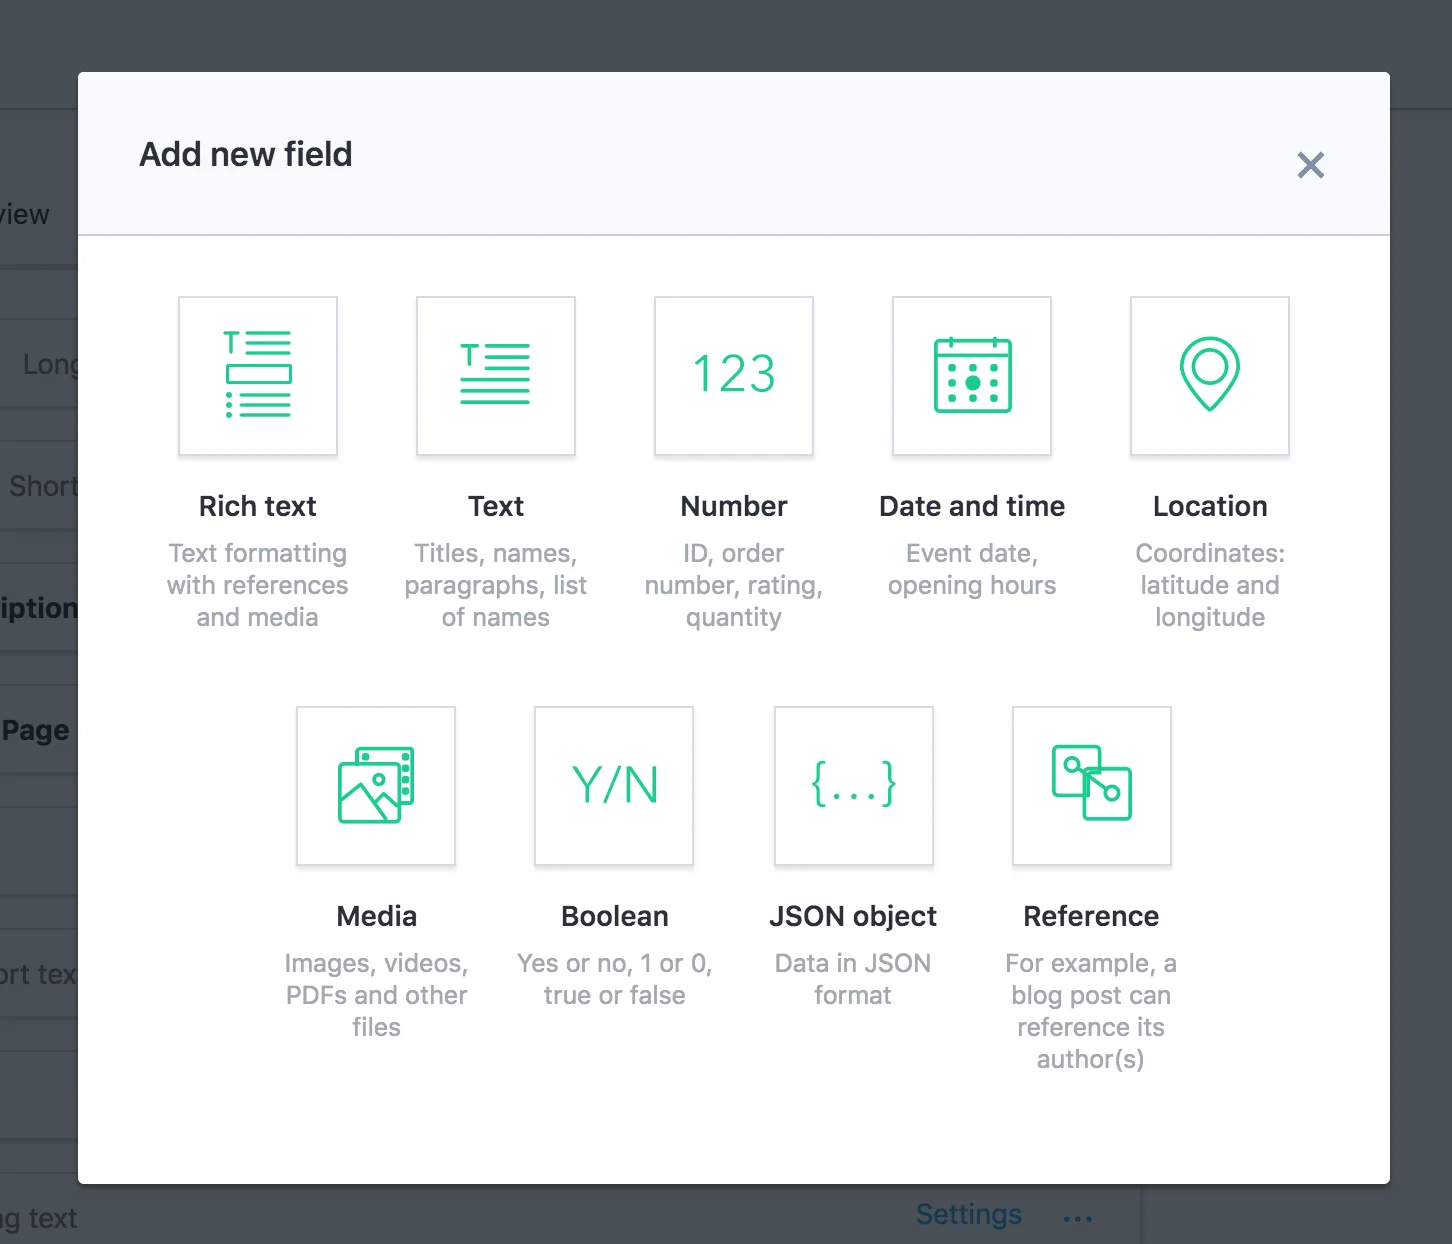
Task: Click the Number field label
Action: (734, 506)
